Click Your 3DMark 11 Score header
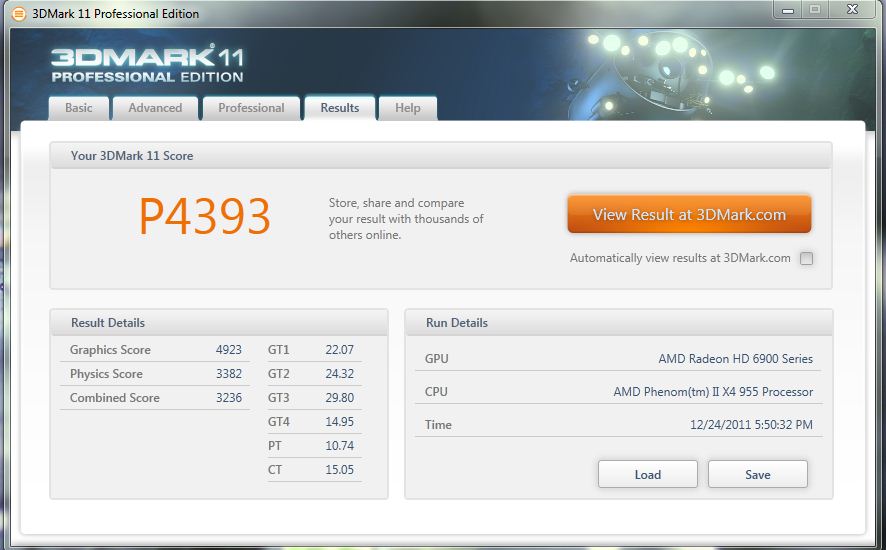Screen dimensions: 886x550 (x=441, y=155)
